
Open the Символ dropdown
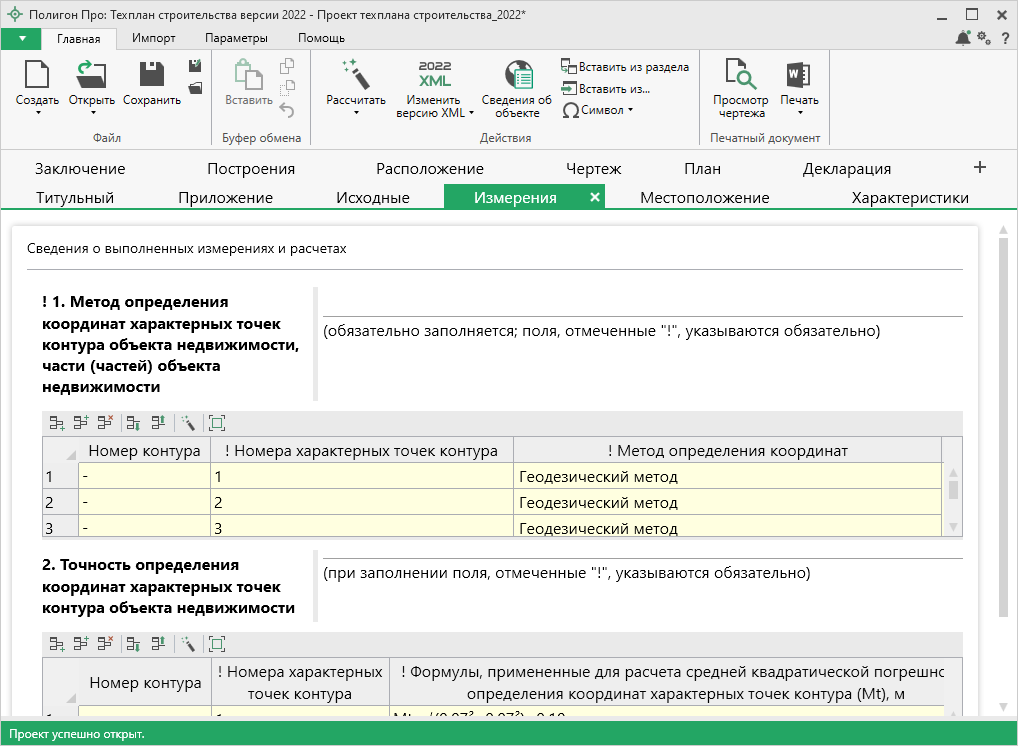click(598, 110)
